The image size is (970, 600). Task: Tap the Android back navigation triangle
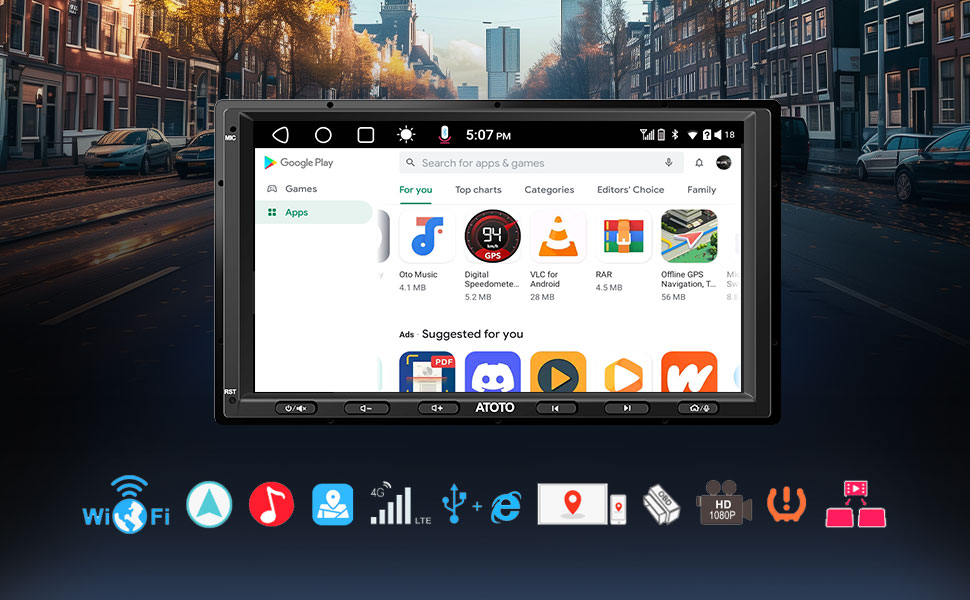coord(280,135)
